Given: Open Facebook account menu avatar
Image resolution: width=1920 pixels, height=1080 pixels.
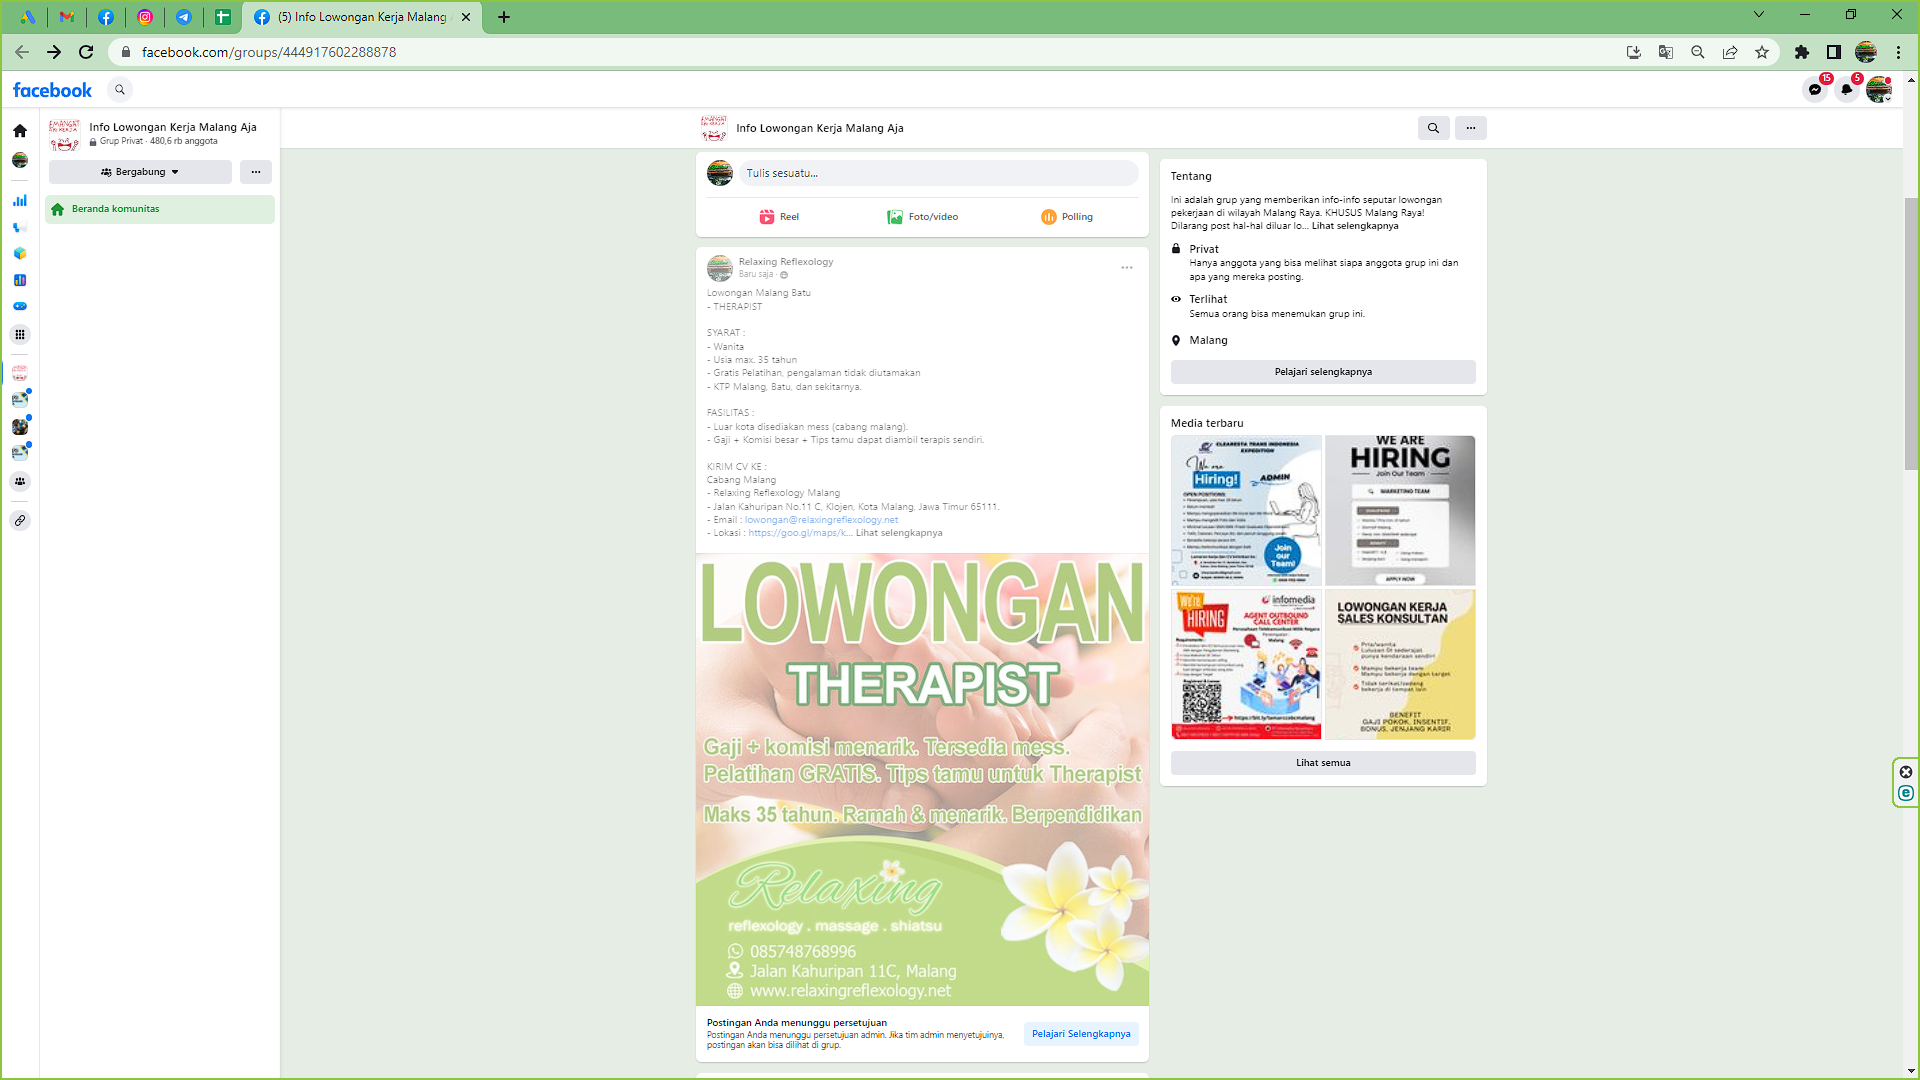Looking at the screenshot, I should [x=1879, y=90].
